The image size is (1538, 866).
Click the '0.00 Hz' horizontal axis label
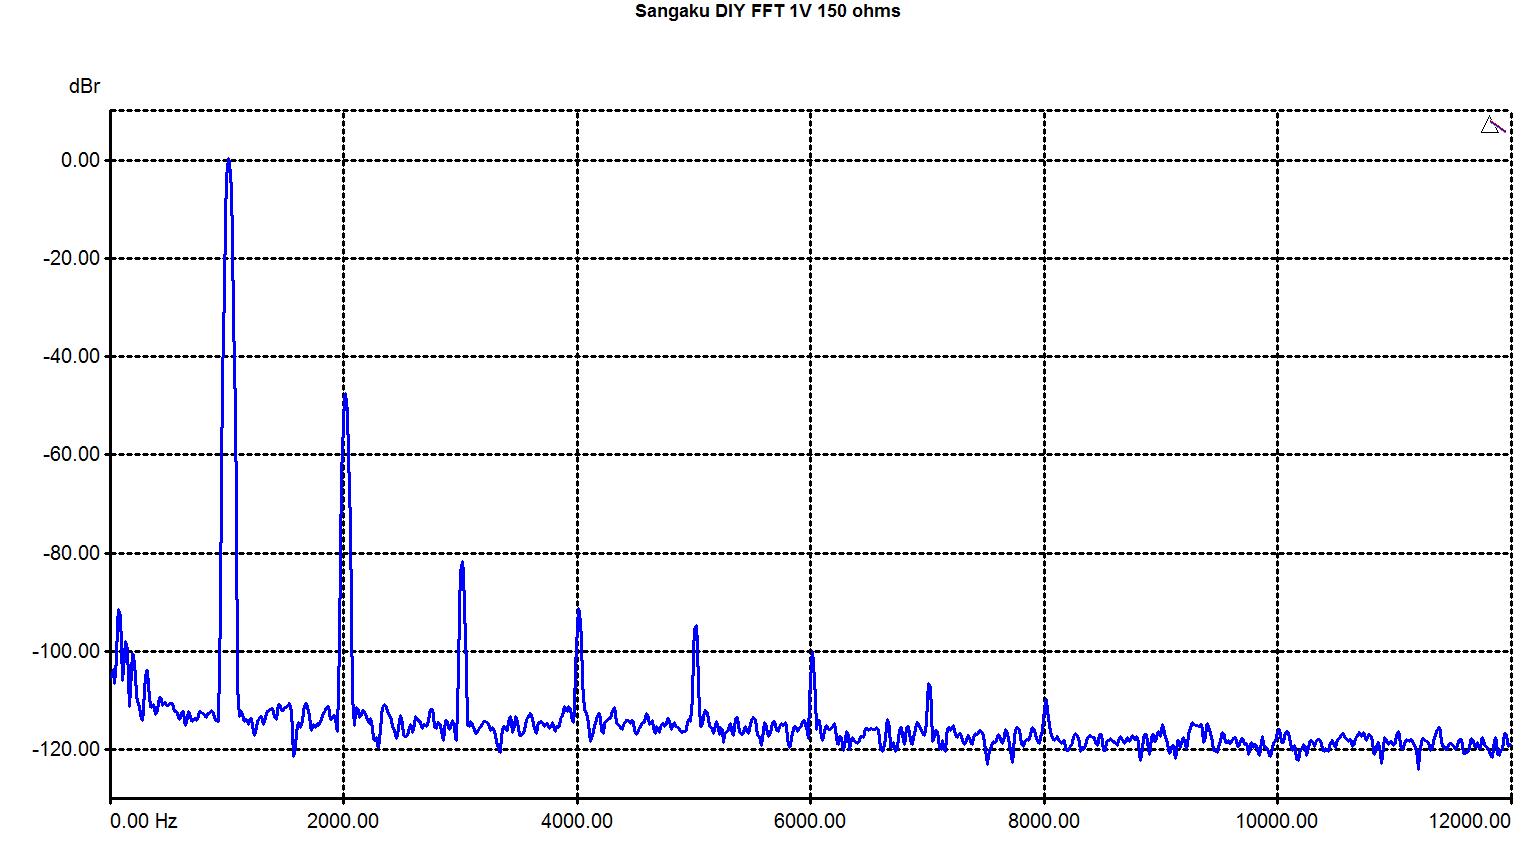click(144, 821)
